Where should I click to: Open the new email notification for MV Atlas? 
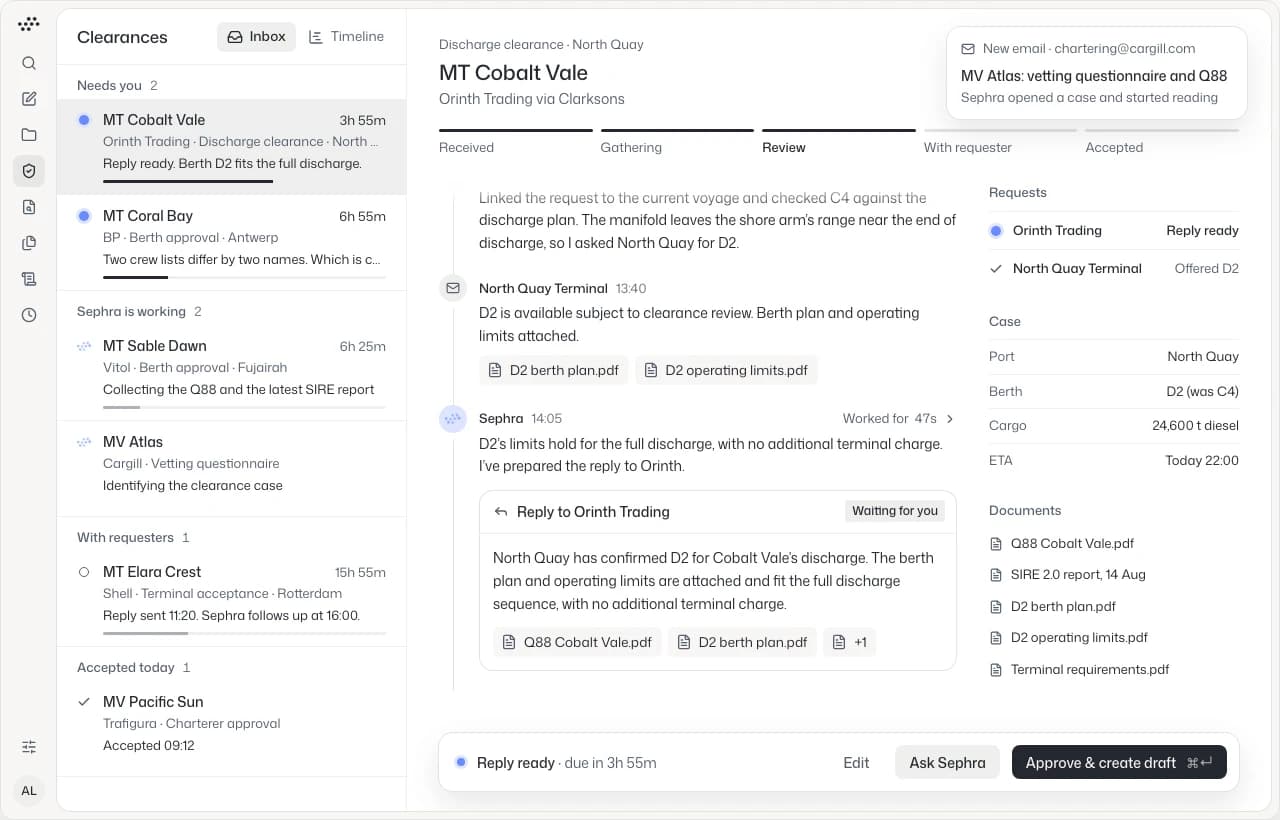point(1096,73)
